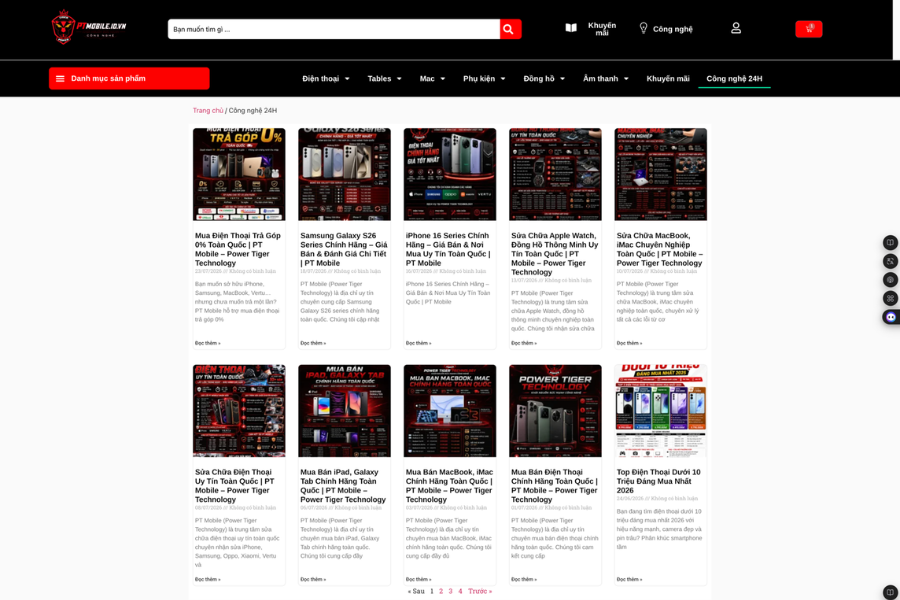Click in the Bạn muốn tìm gì search field
The height and width of the screenshot is (600, 900).
tap(333, 29)
